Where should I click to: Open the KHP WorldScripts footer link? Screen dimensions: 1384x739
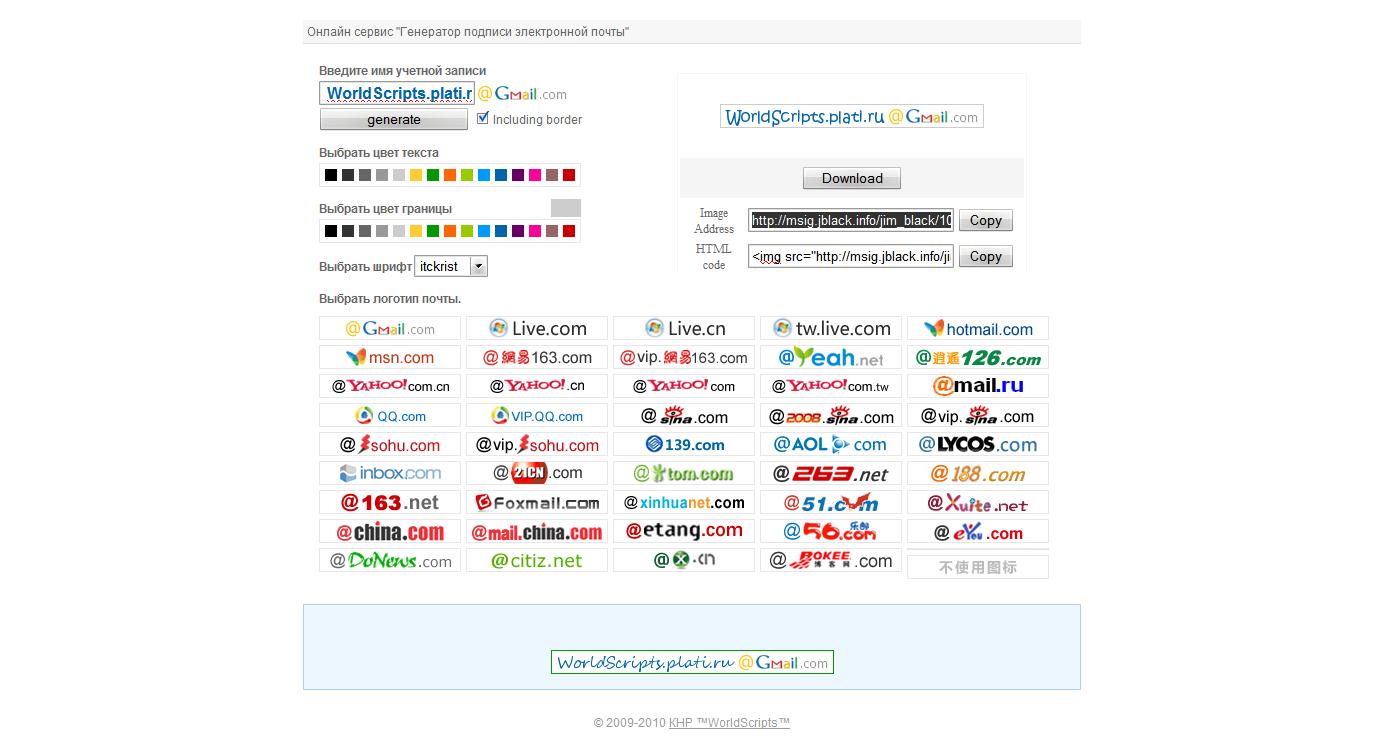coord(729,723)
